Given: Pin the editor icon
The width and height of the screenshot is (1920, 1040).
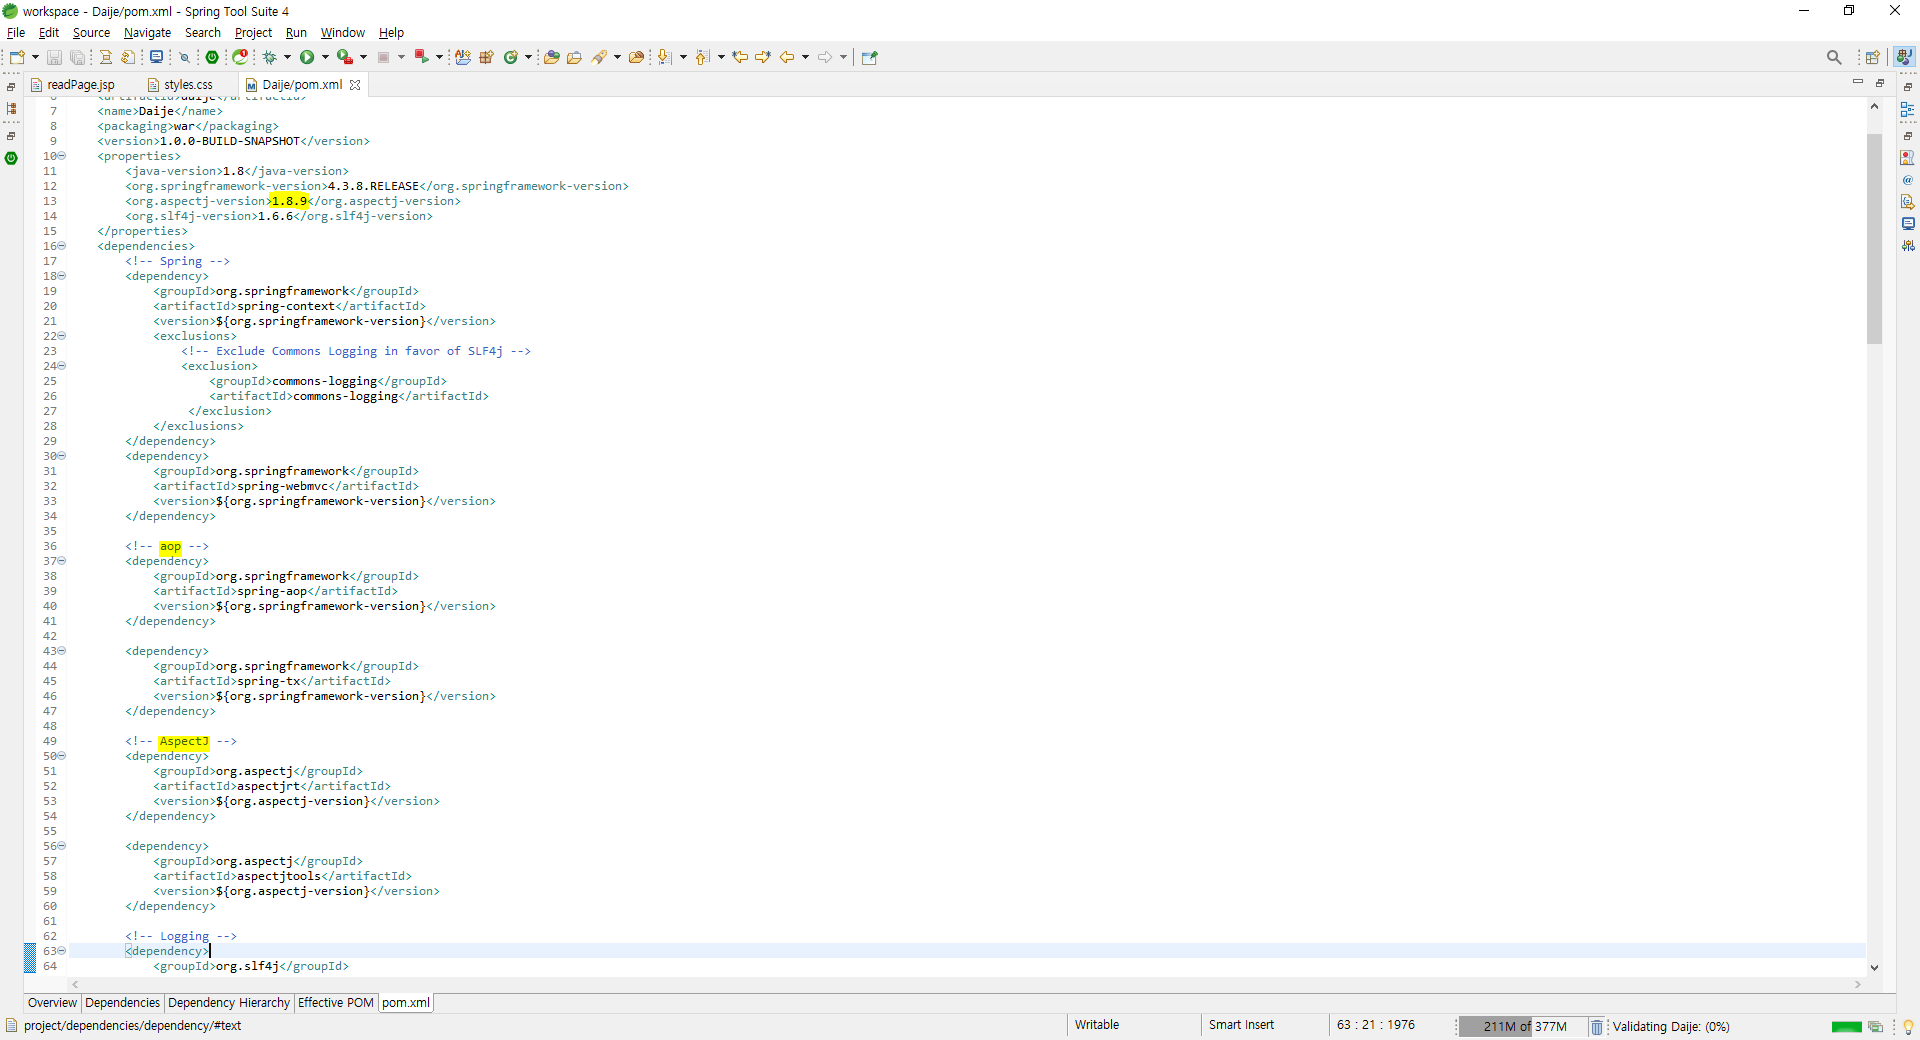Looking at the screenshot, I should pos(869,57).
